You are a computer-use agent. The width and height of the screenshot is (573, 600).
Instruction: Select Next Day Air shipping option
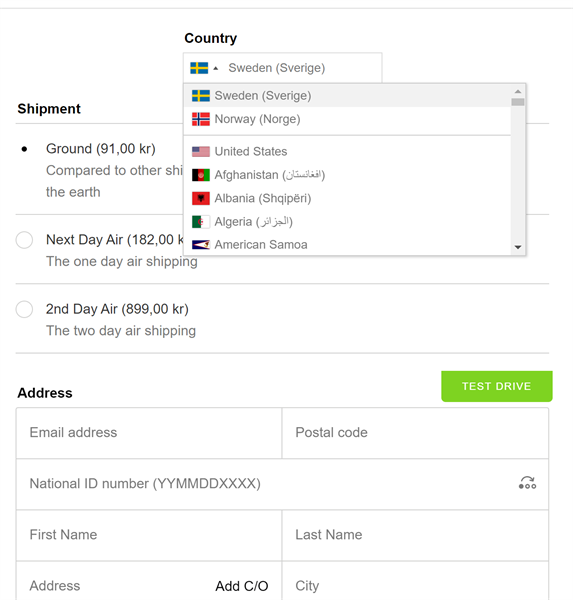24,240
